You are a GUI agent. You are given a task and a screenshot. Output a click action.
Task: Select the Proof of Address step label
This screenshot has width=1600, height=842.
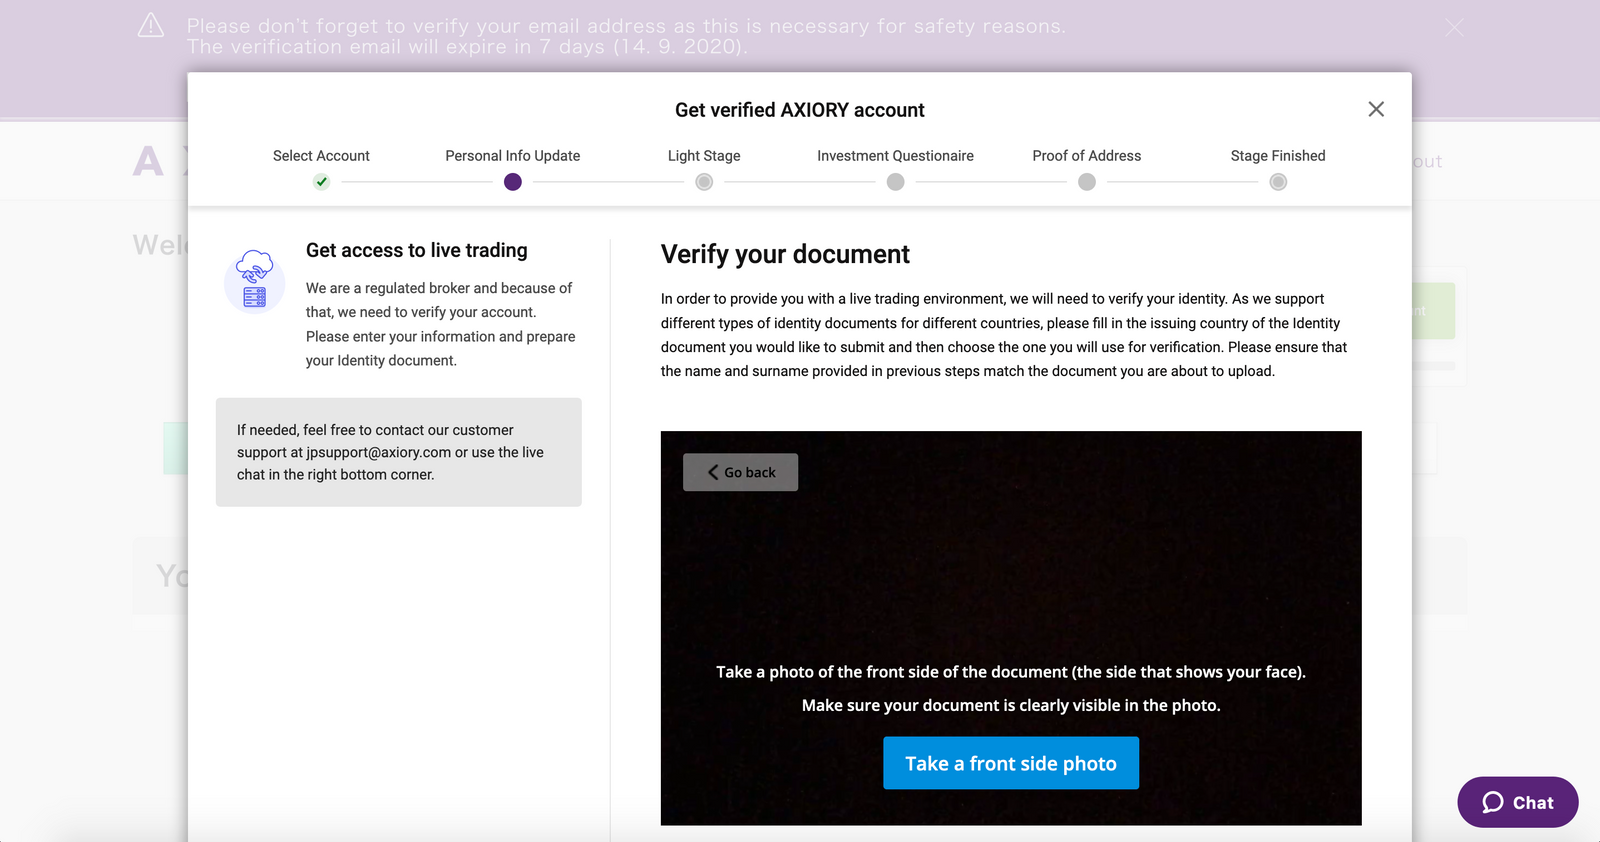click(x=1087, y=156)
